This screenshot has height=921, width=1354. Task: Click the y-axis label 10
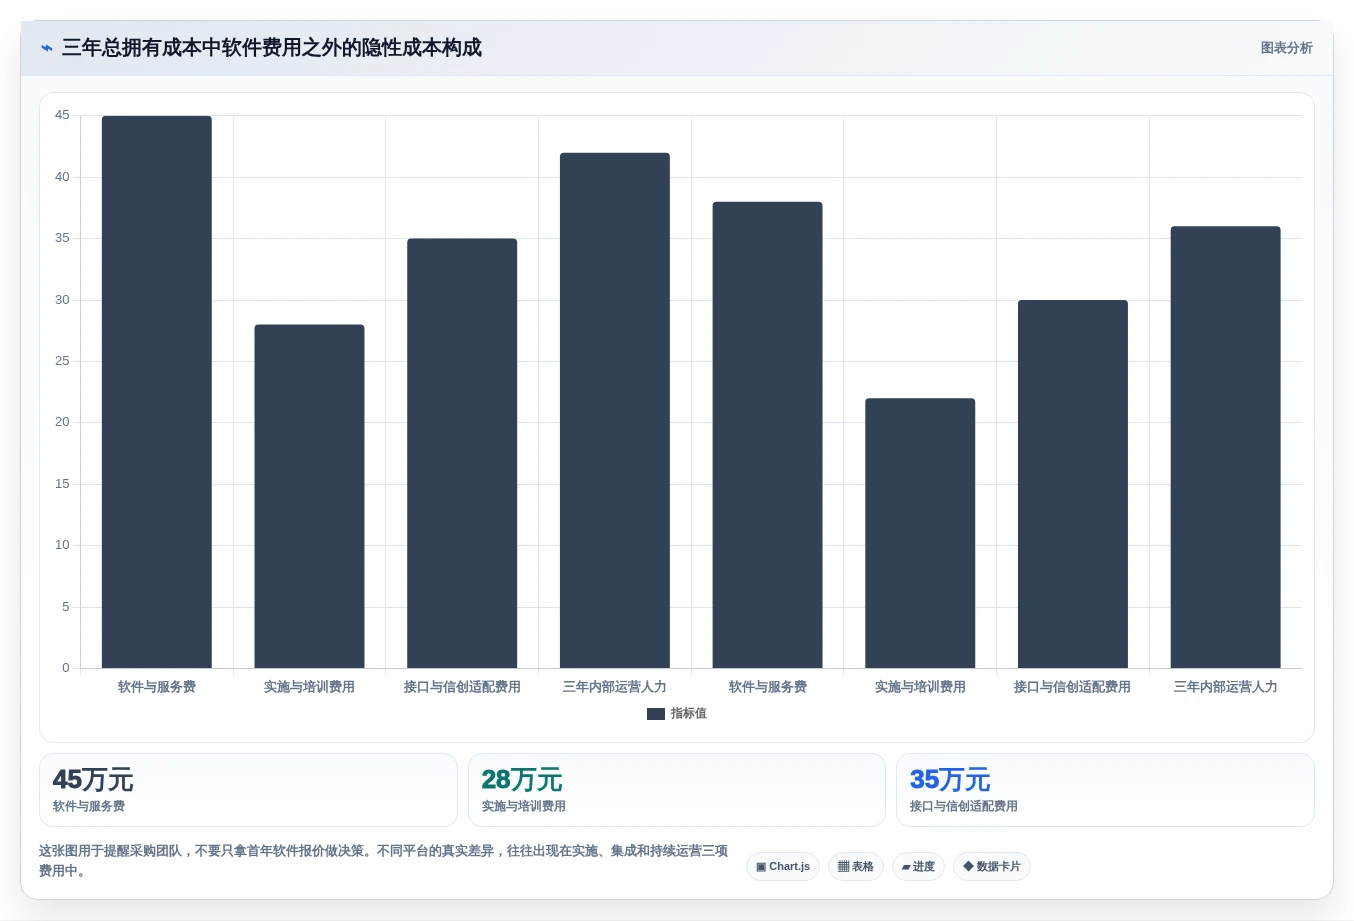[62, 545]
